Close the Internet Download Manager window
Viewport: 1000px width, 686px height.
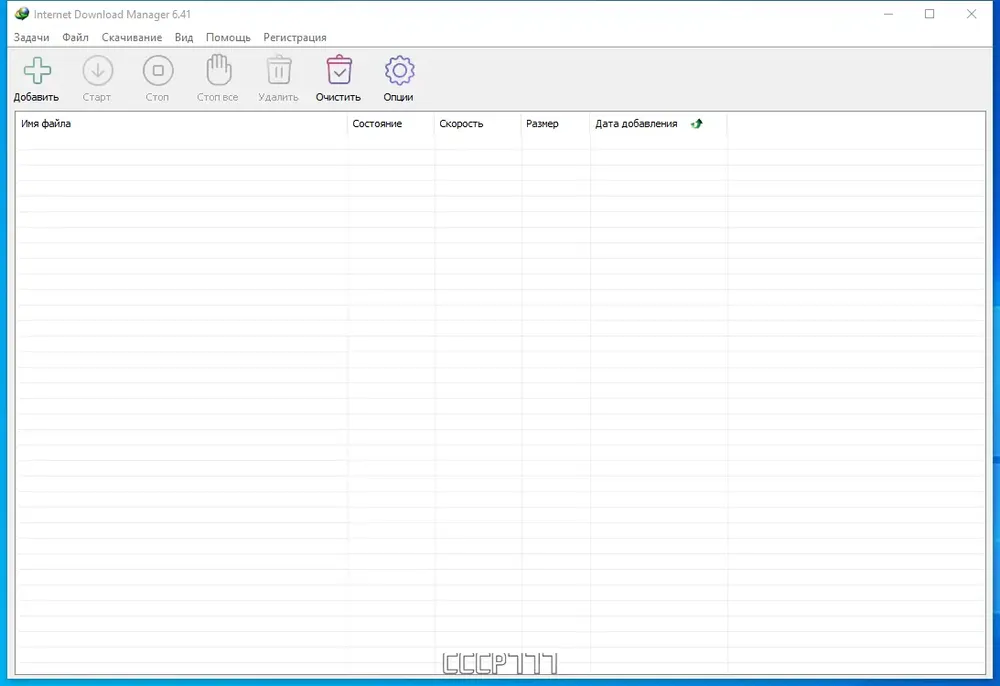click(x=971, y=14)
